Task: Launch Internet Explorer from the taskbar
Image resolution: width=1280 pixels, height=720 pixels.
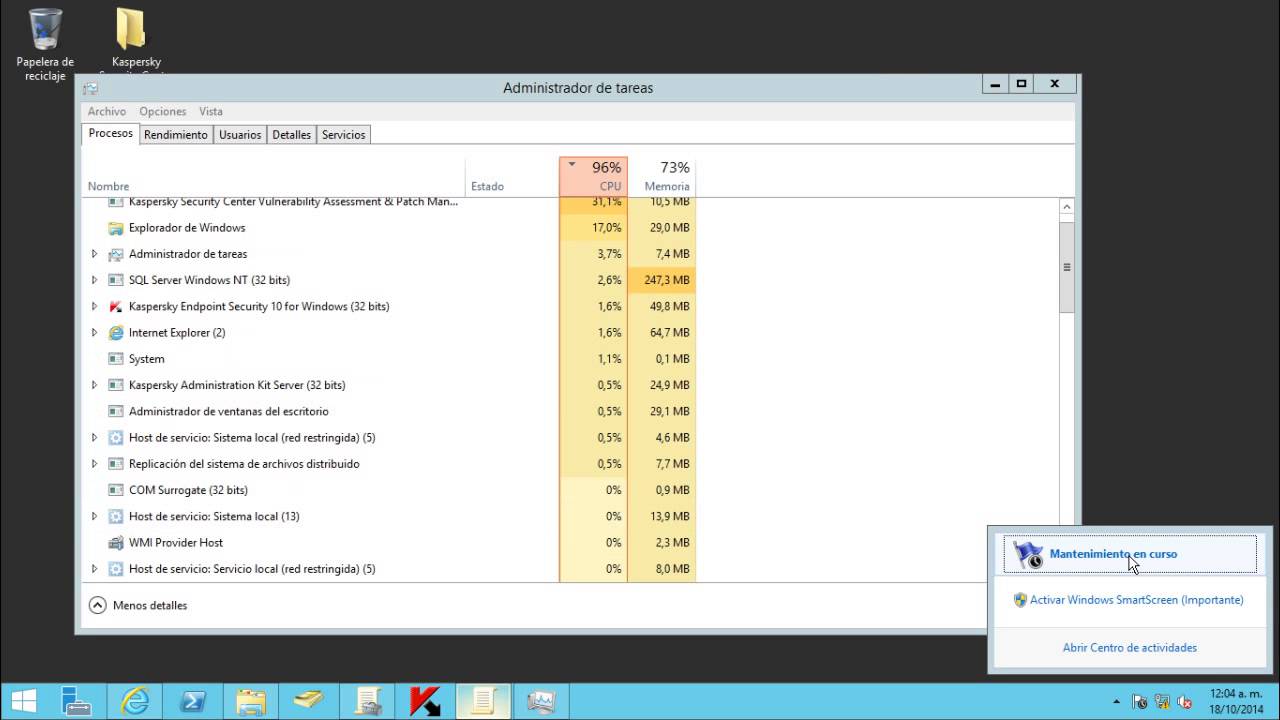Action: point(136,702)
